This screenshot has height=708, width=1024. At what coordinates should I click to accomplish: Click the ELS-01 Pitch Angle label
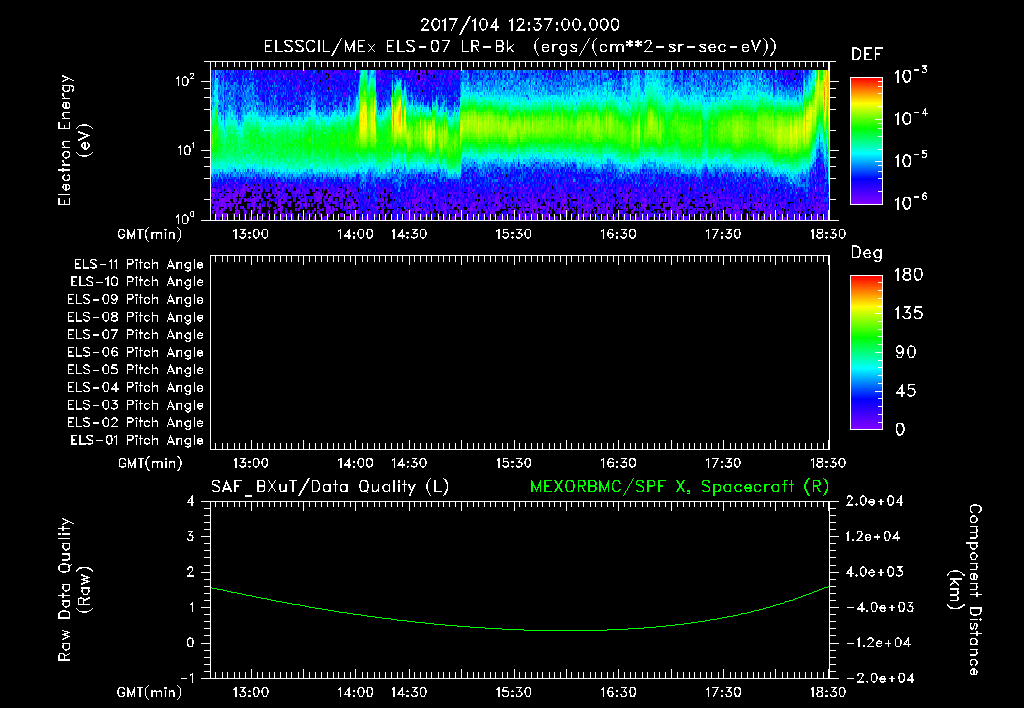136,440
